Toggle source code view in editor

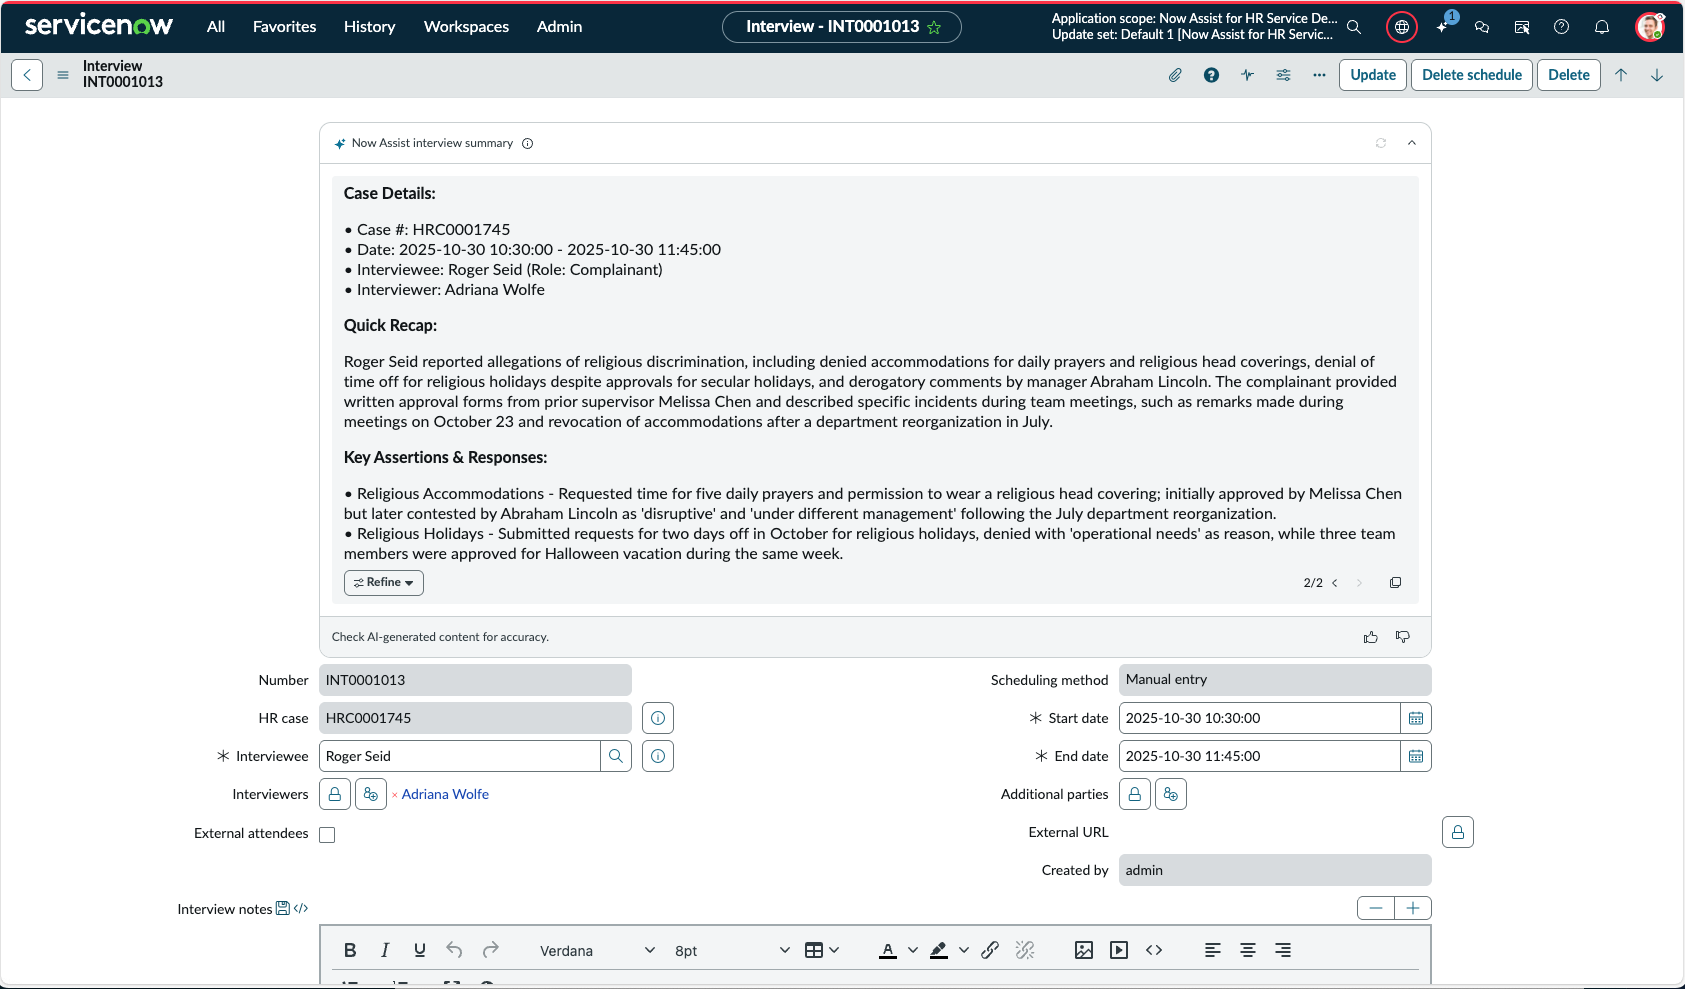tap(1154, 950)
